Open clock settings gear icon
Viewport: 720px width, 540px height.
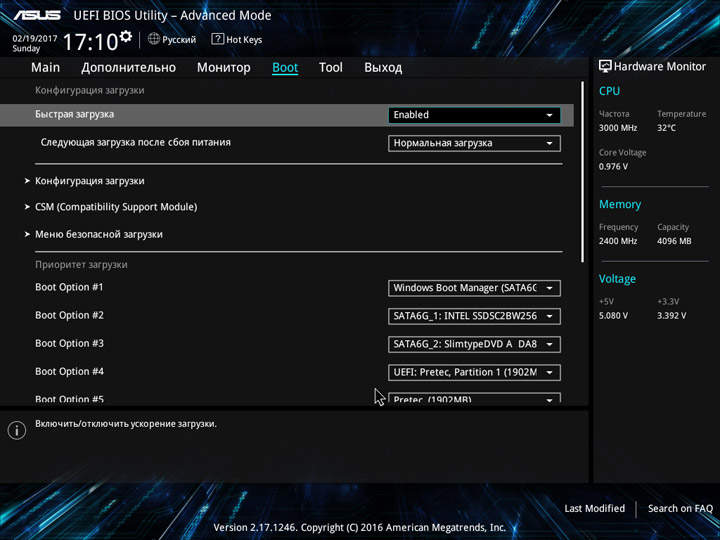[x=125, y=36]
